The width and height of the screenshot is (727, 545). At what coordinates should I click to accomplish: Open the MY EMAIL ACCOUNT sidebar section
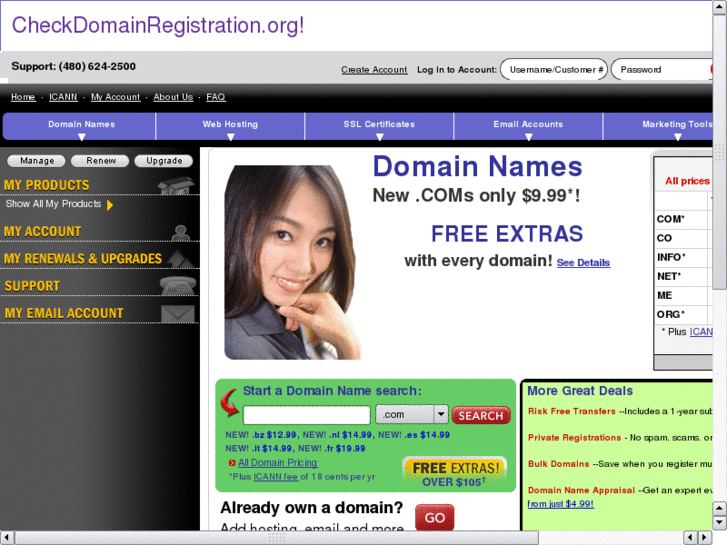coord(64,313)
